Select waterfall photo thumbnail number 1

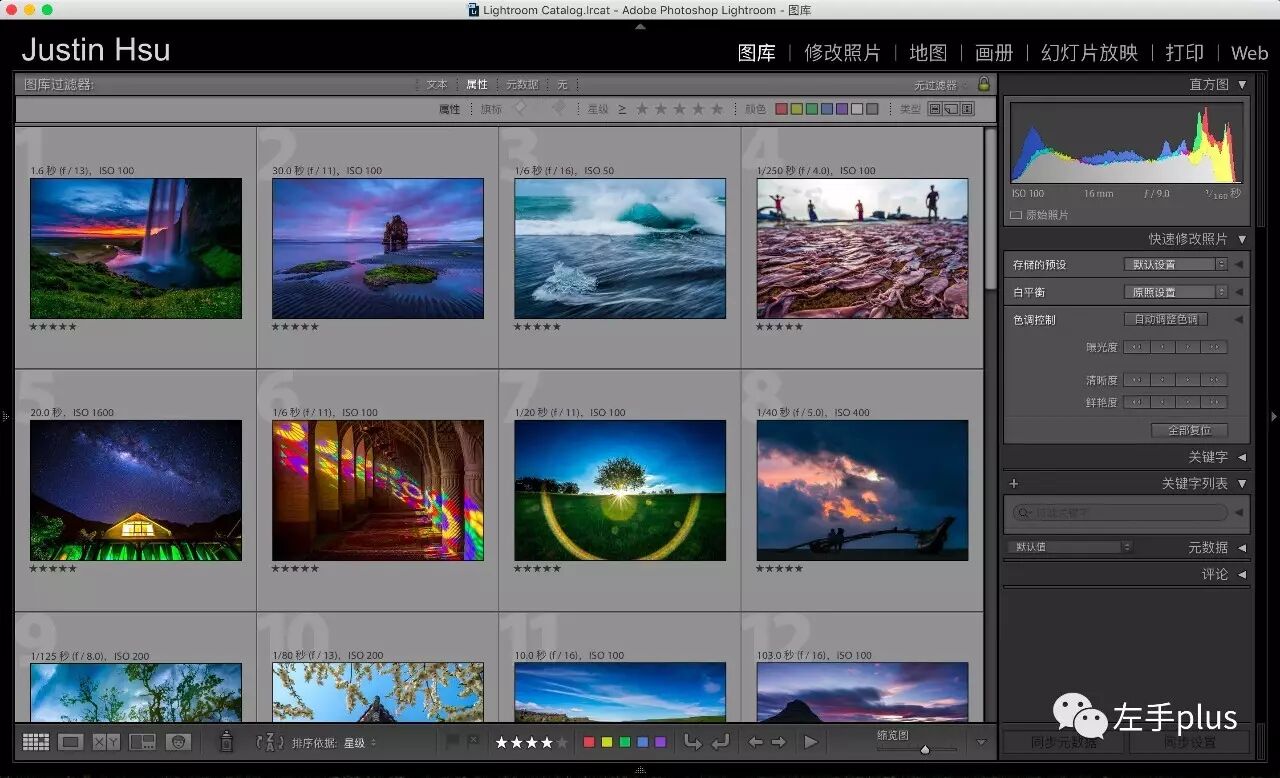point(136,248)
